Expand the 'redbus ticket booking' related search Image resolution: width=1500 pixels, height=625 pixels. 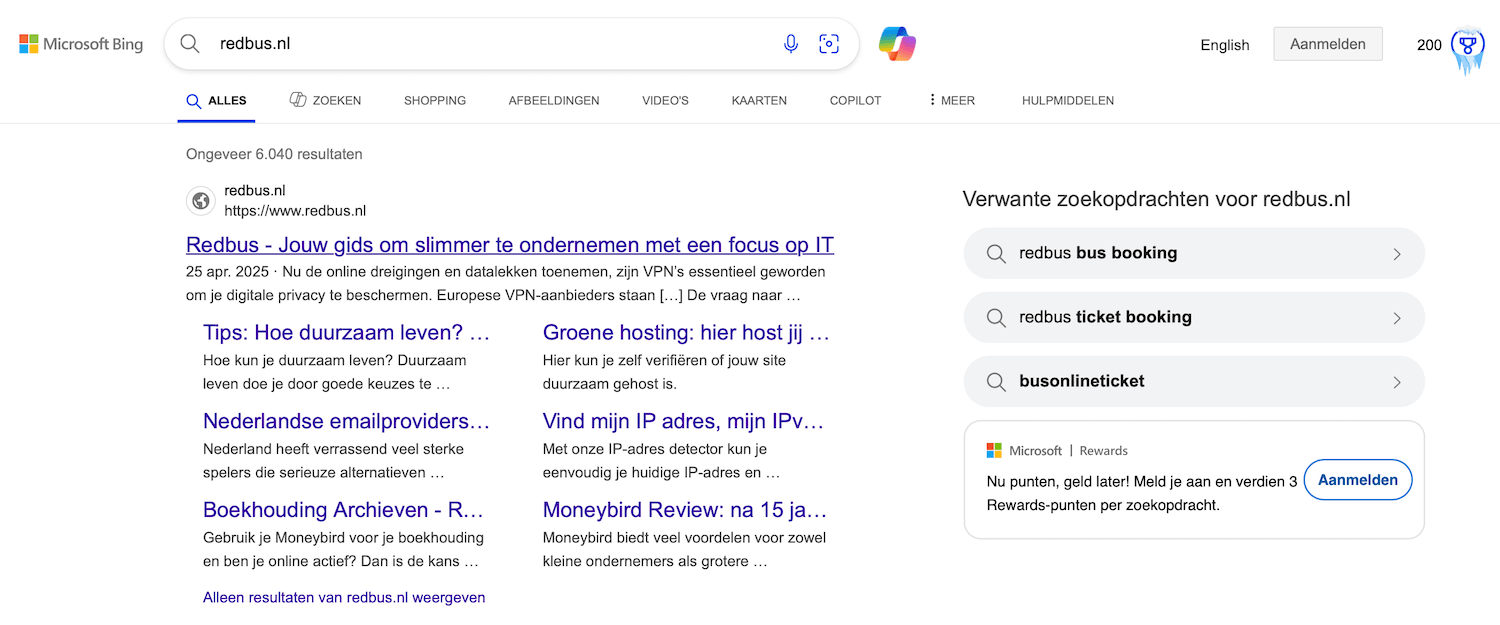(x=1397, y=317)
